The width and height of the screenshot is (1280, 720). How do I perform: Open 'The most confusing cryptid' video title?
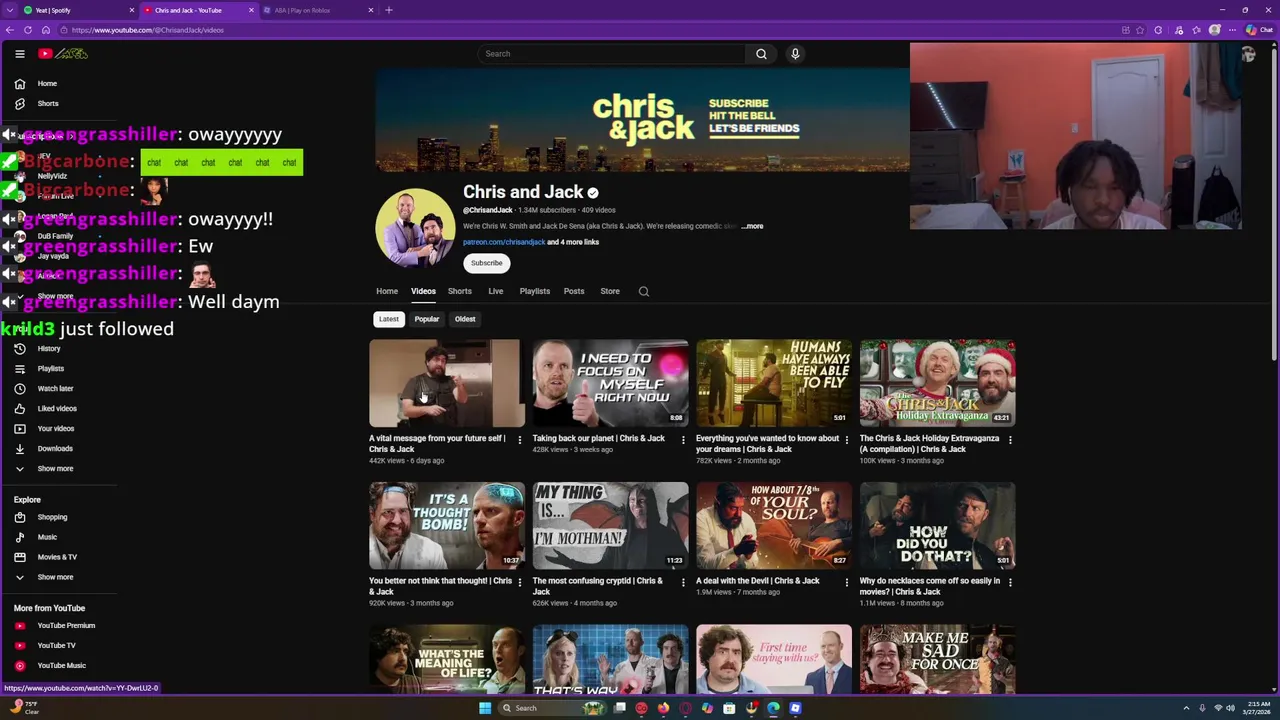tap(599, 586)
